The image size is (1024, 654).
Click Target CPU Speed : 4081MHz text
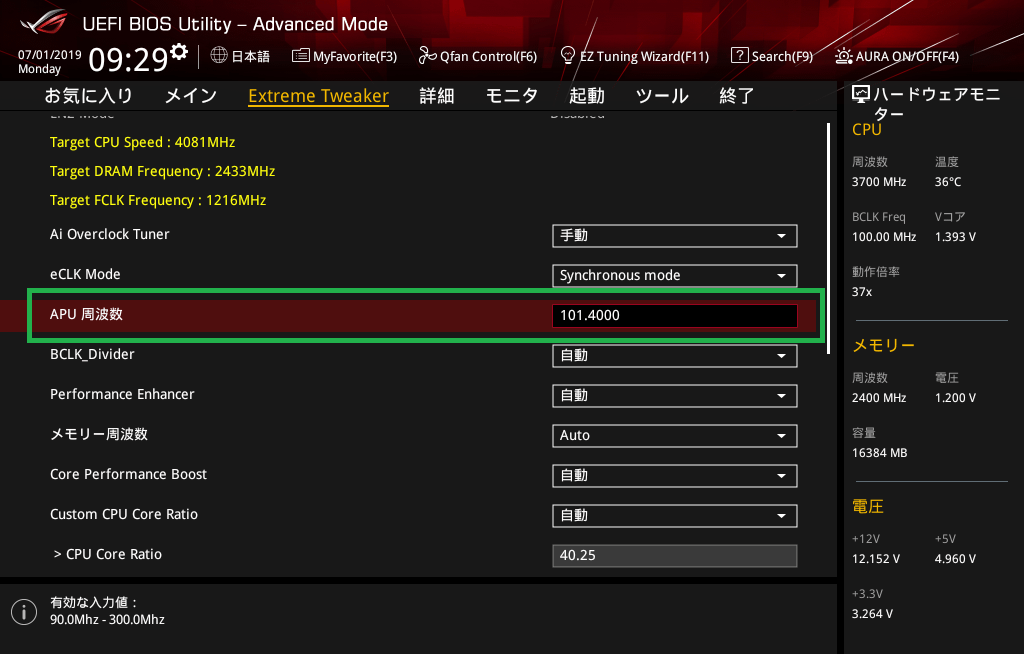[142, 142]
